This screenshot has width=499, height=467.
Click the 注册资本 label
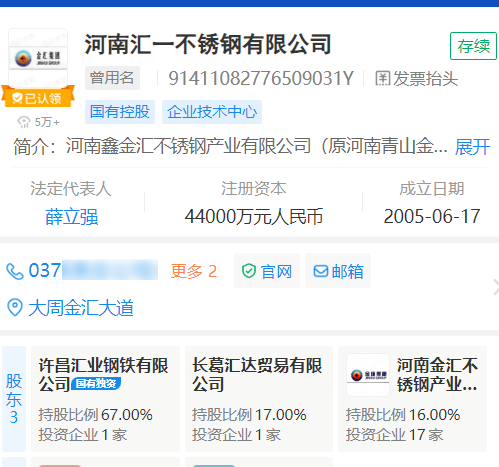254,189
